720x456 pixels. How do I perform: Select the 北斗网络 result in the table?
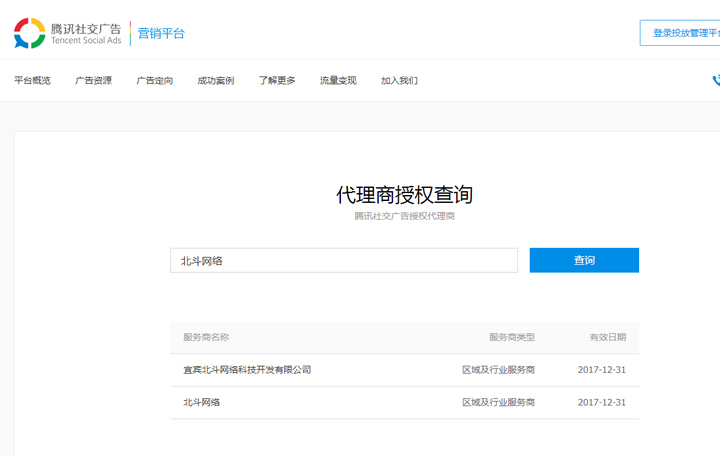201,402
